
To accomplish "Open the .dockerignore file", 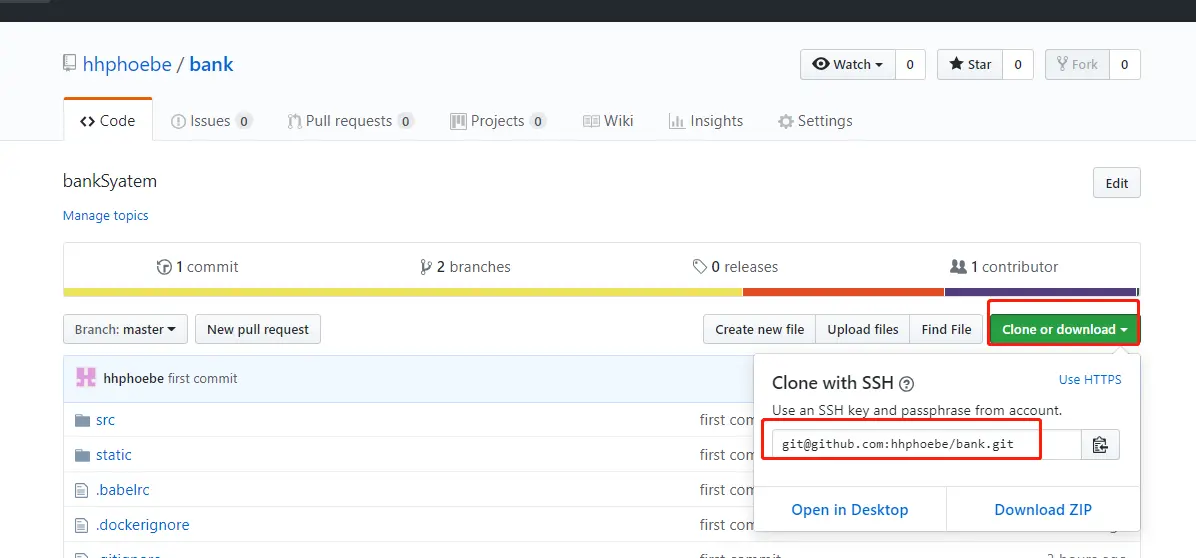I will [x=143, y=525].
